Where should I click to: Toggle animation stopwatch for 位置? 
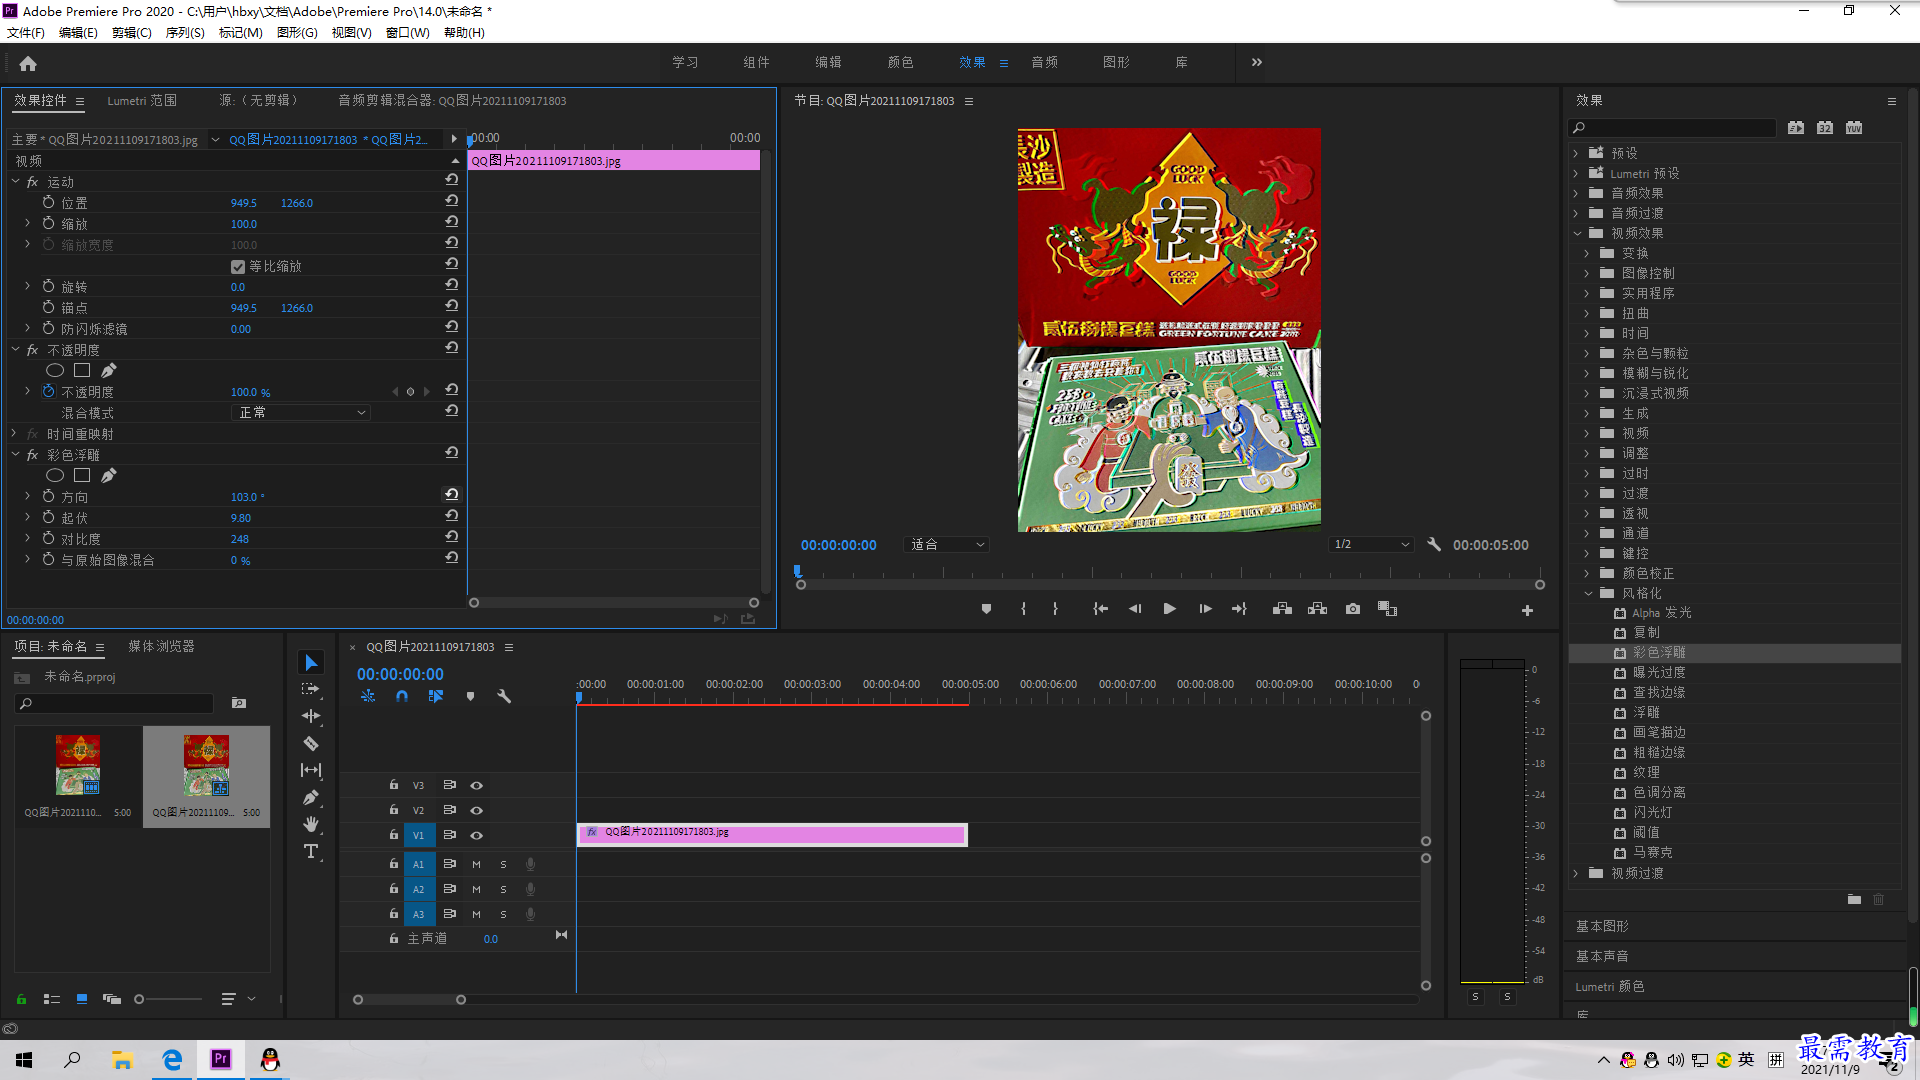tap(48, 202)
